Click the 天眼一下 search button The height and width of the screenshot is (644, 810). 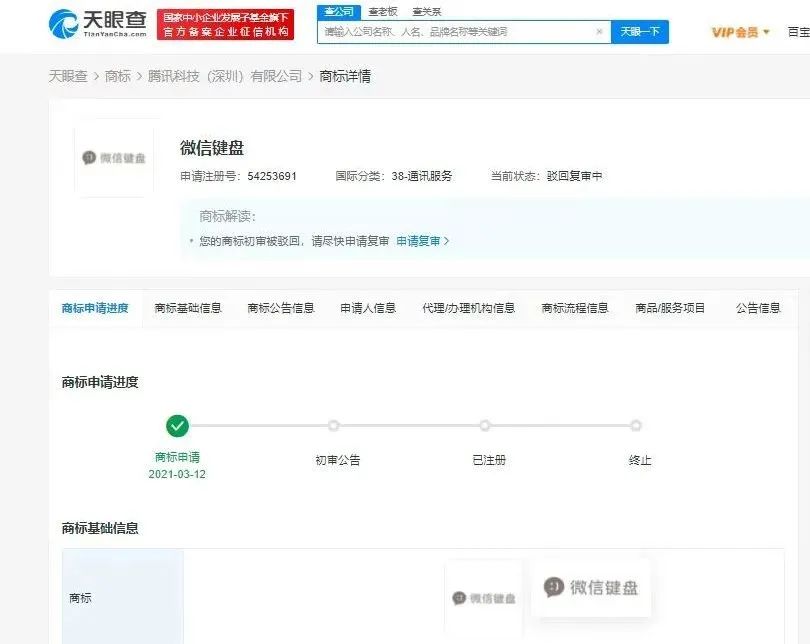[640, 31]
